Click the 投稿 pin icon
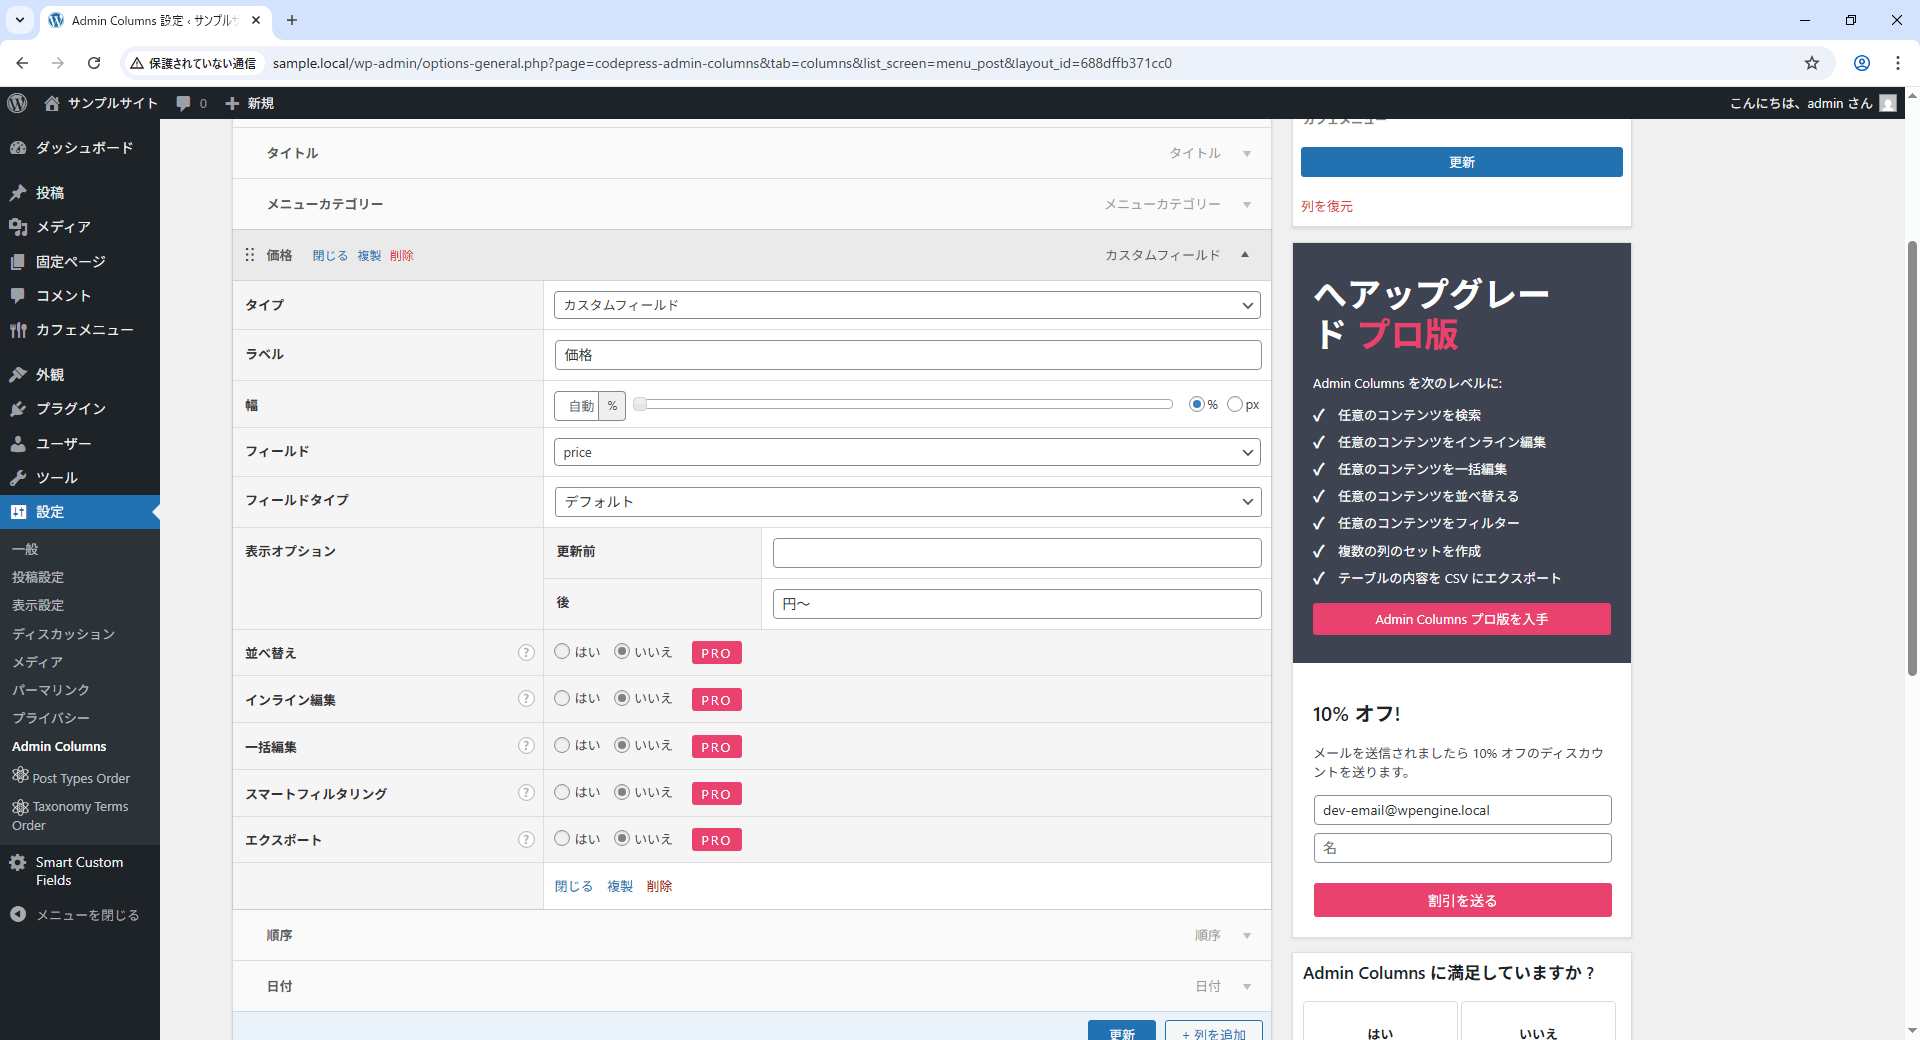Image resolution: width=1920 pixels, height=1040 pixels. [18, 193]
